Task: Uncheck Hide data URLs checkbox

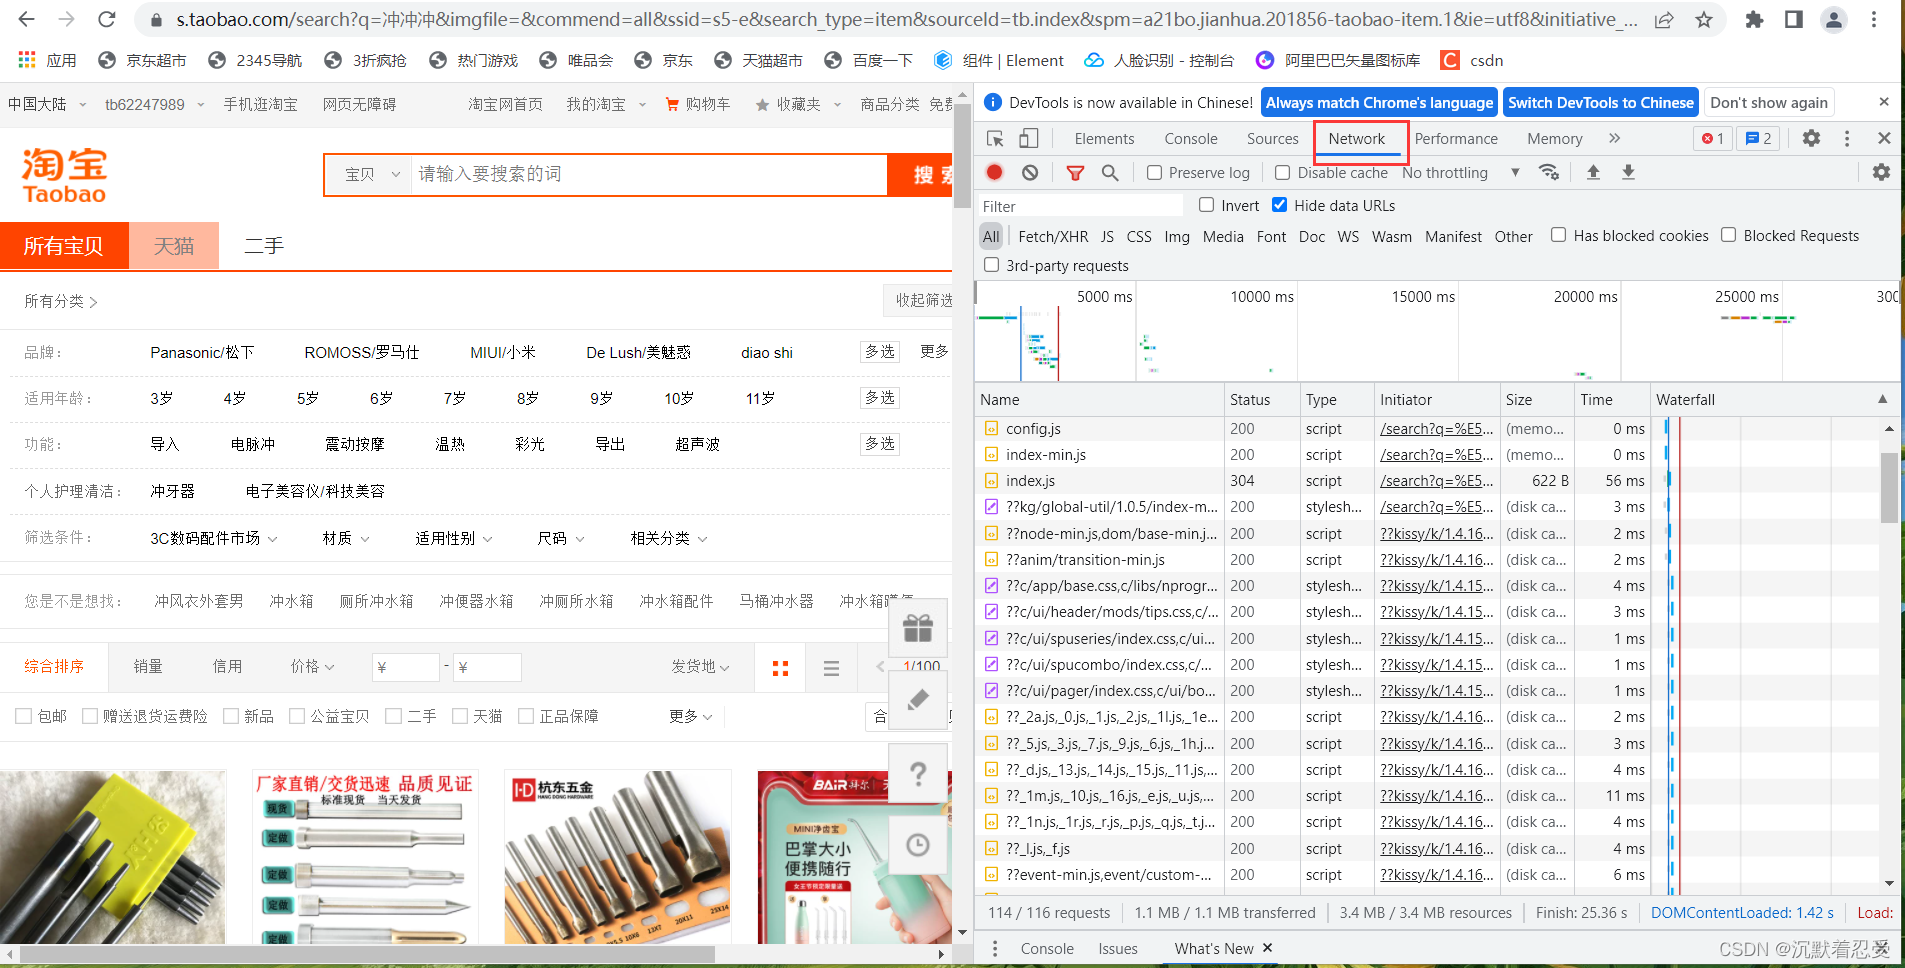Action: (x=1279, y=205)
